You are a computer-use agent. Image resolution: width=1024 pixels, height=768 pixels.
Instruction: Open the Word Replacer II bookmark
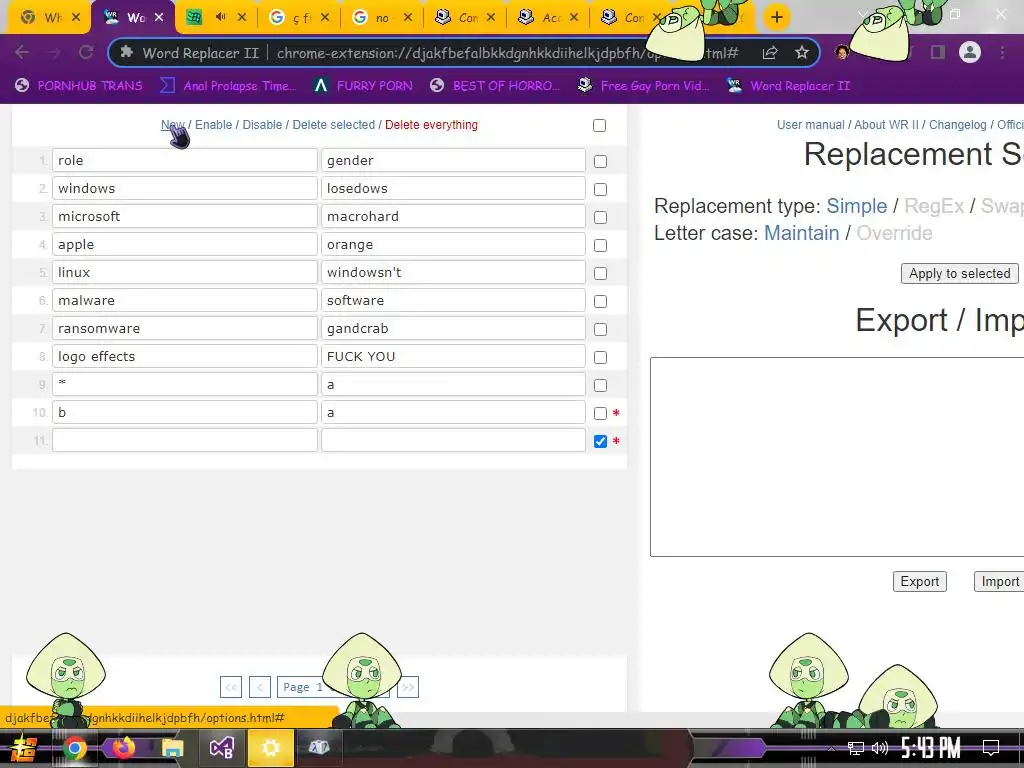[789, 86]
